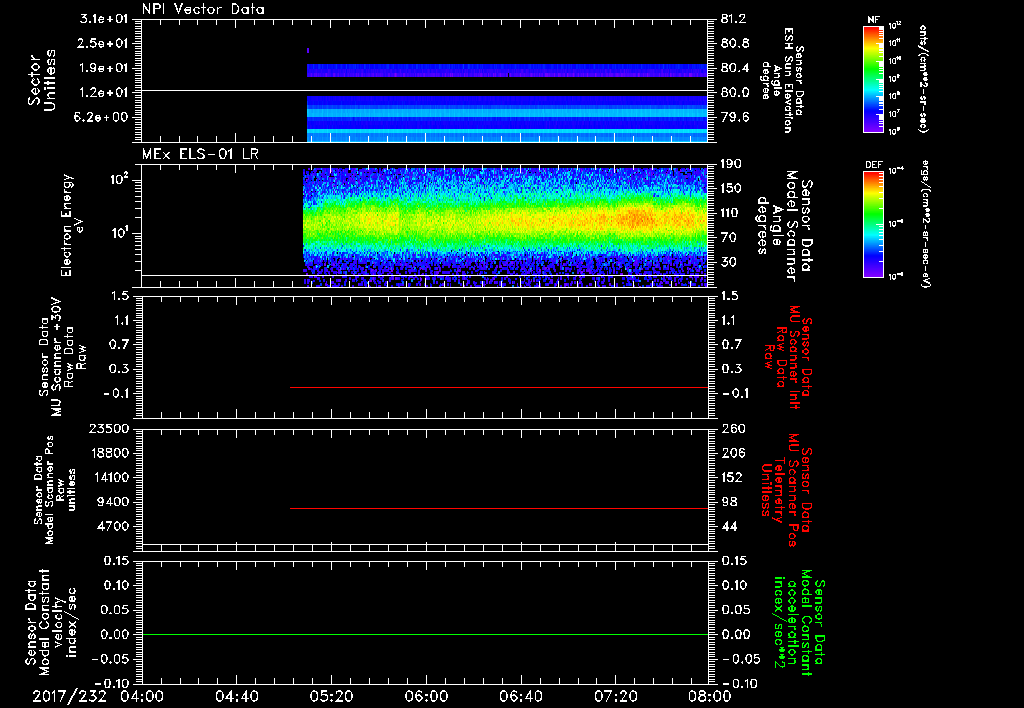
Task: Click the 81.2 sun elevation tick
Action: point(735,19)
